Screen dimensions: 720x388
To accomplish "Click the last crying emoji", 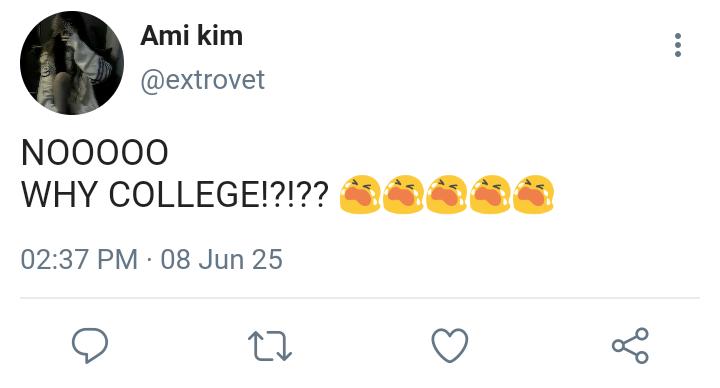I will [533, 194].
